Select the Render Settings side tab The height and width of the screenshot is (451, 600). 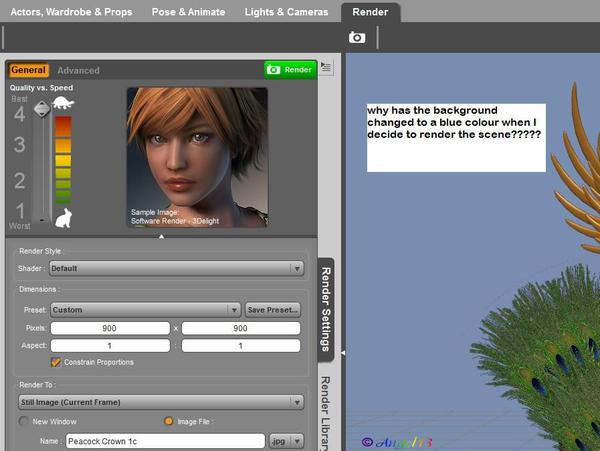(x=326, y=309)
